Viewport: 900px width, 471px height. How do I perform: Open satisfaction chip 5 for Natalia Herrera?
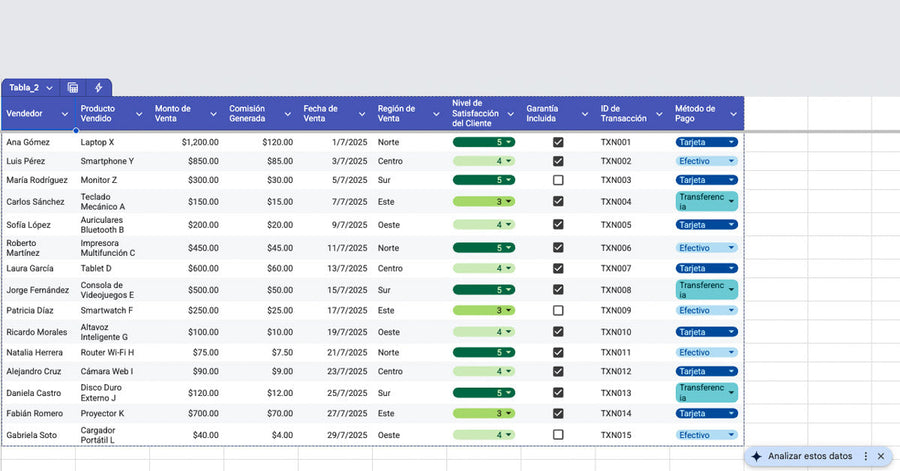click(x=484, y=352)
